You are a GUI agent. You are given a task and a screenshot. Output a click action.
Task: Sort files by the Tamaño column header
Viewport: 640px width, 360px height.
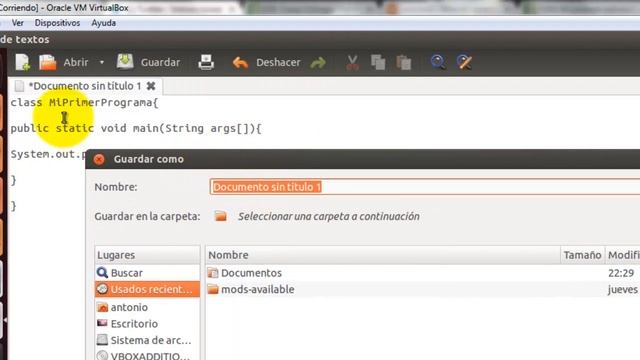[582, 255]
